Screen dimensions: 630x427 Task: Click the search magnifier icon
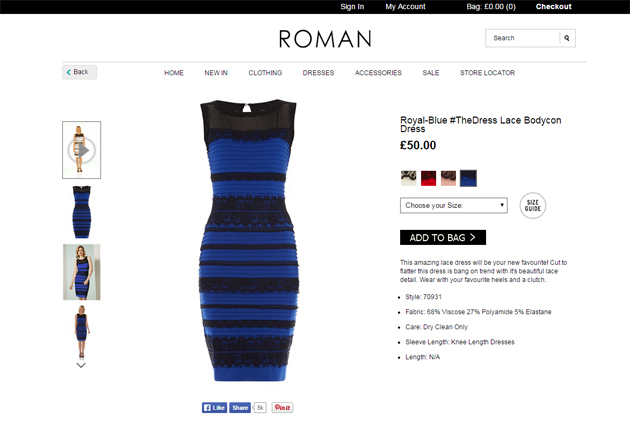coord(567,38)
